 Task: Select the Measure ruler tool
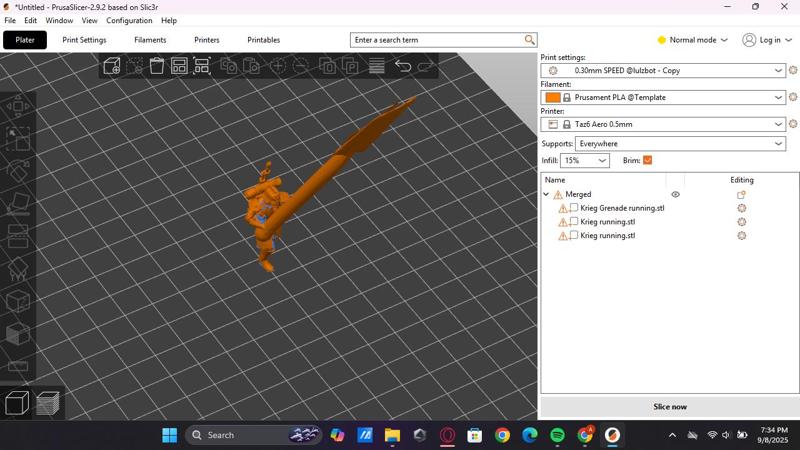pos(18,366)
